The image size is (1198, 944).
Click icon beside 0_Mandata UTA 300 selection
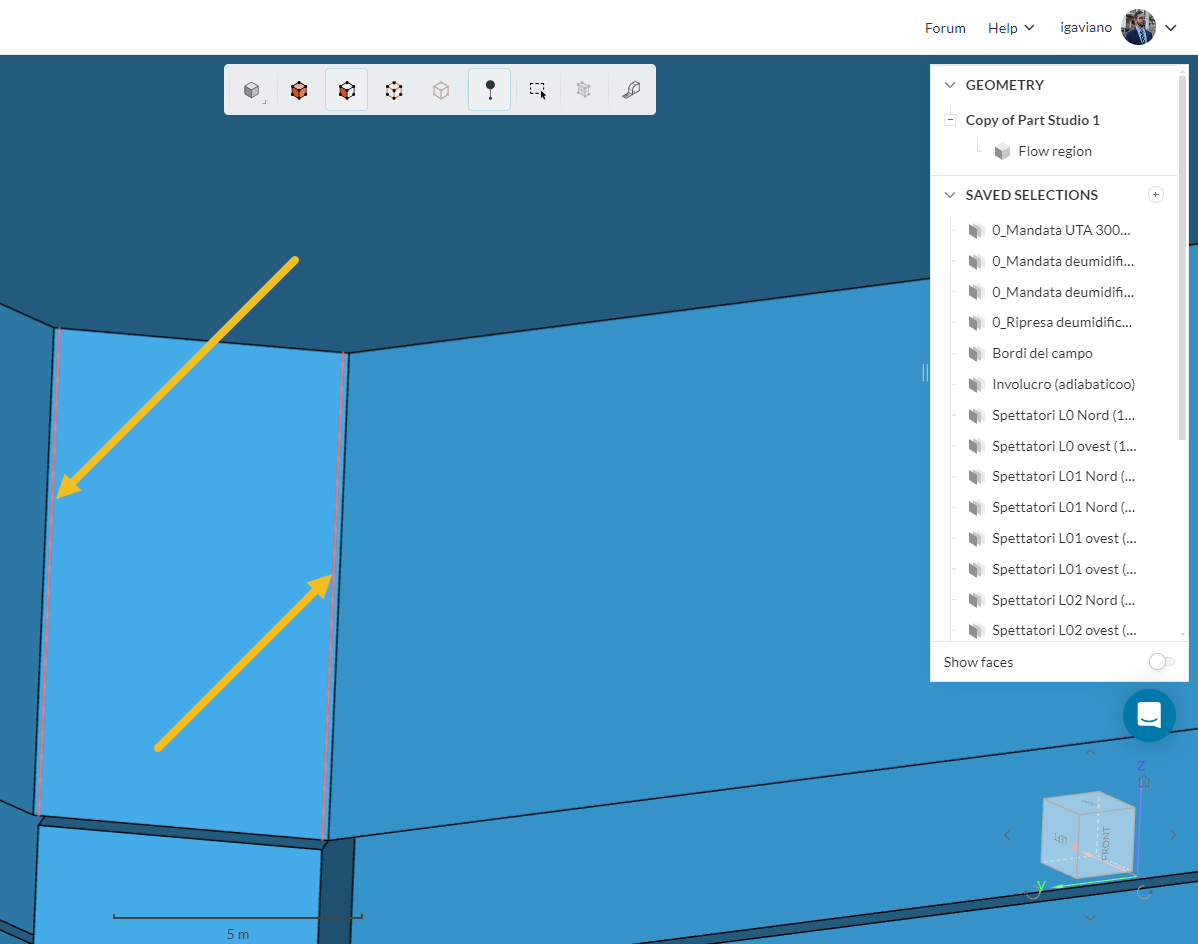[x=976, y=231]
